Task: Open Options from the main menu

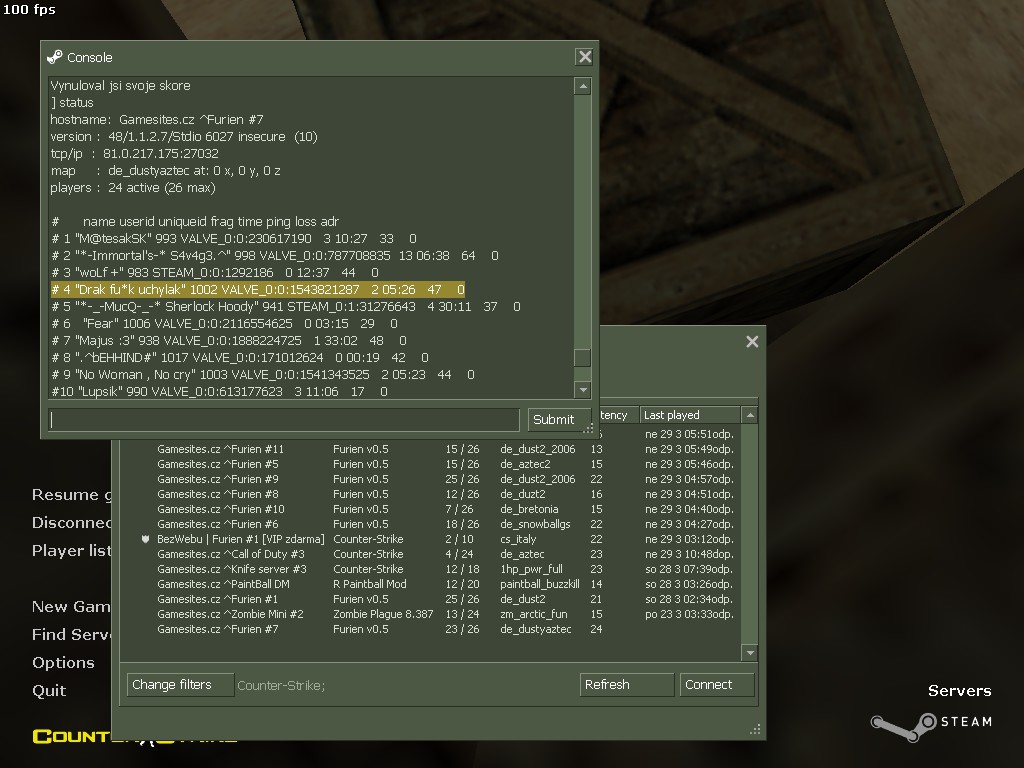Action: (x=63, y=663)
